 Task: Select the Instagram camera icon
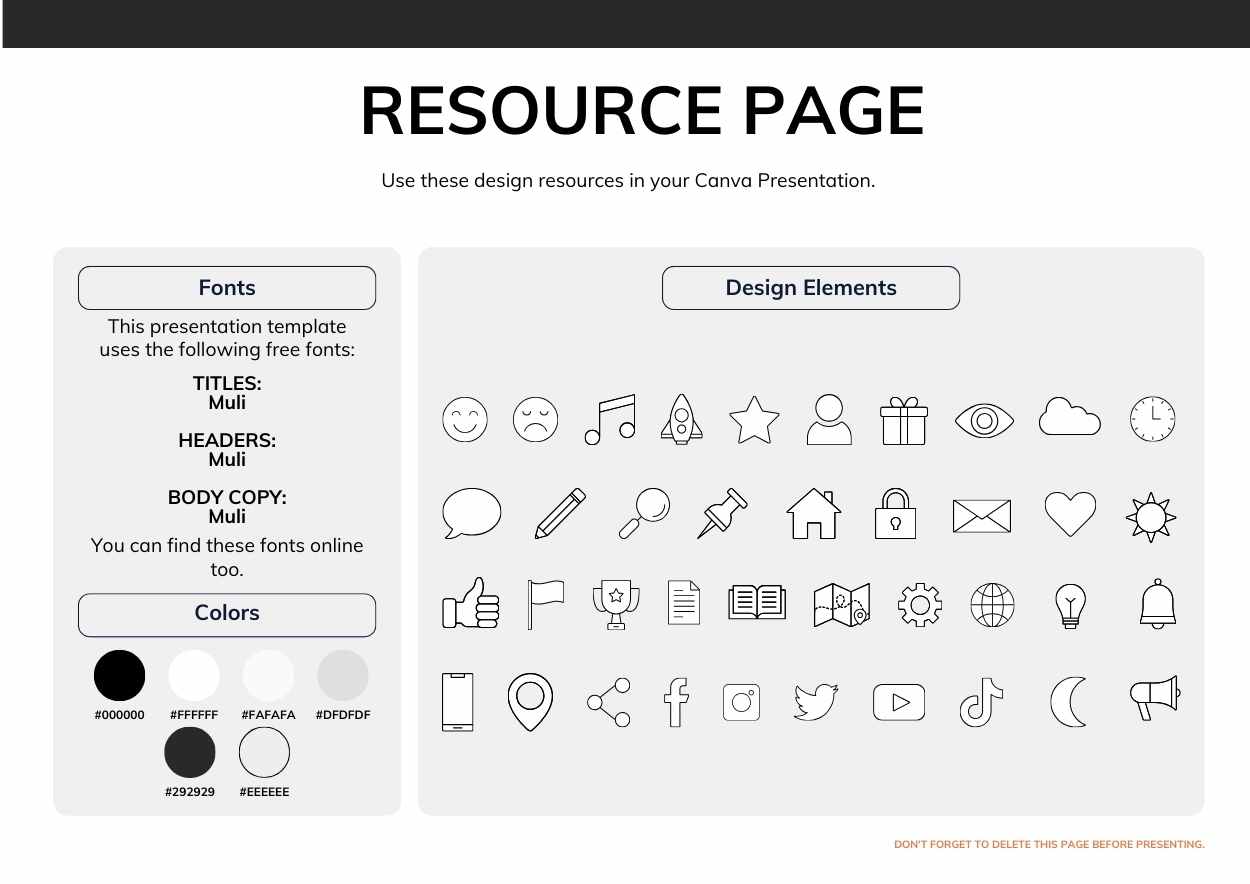(x=742, y=702)
